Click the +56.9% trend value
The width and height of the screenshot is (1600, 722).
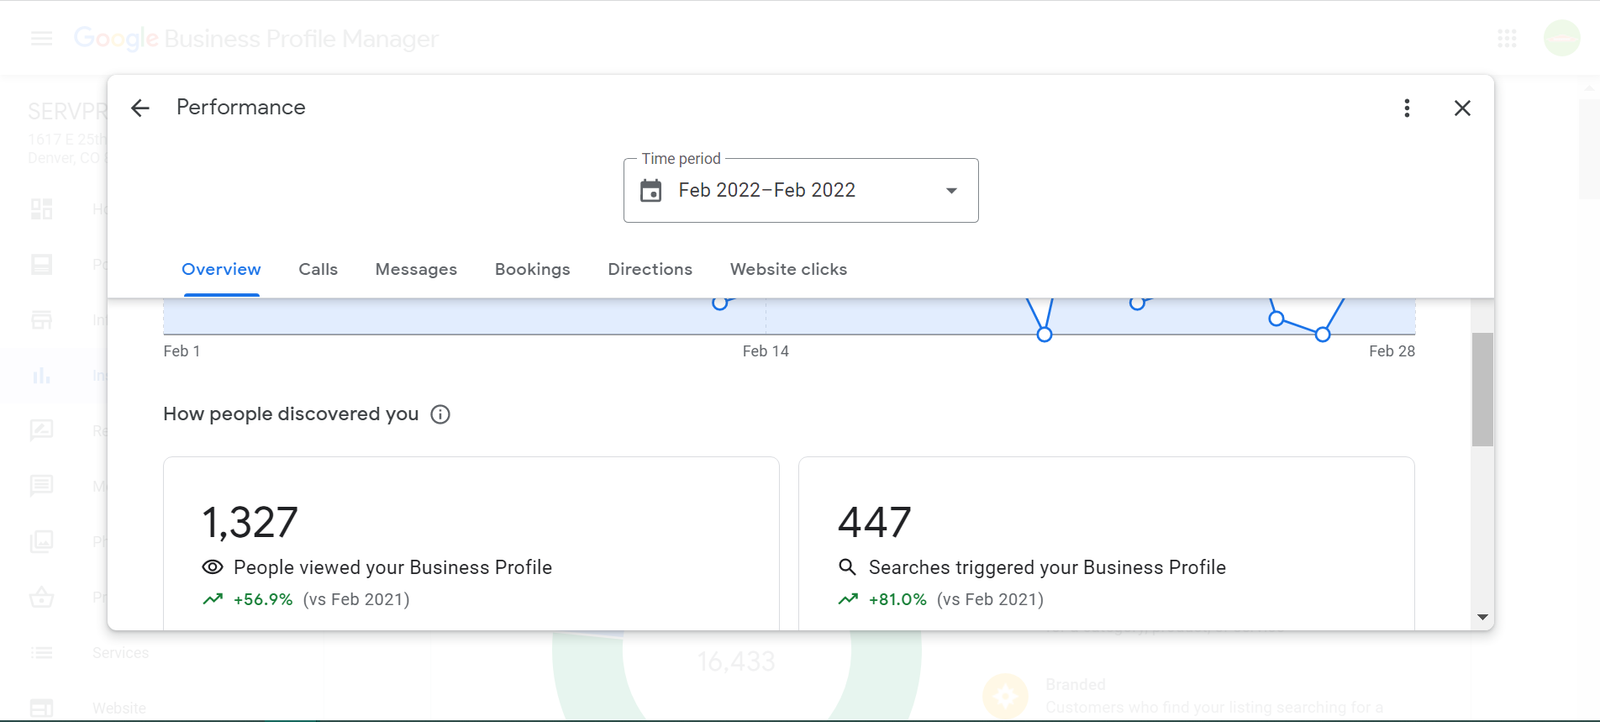[x=263, y=599]
